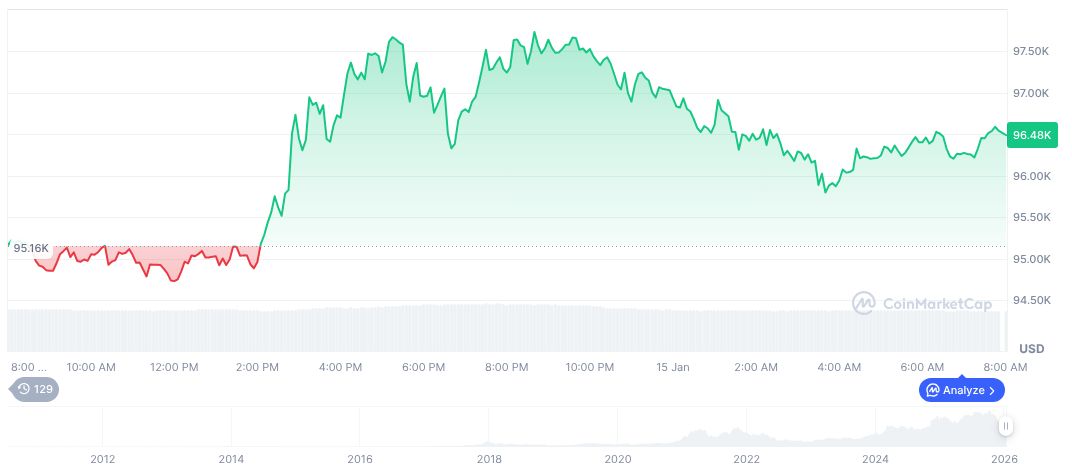
Task: Click the 4:00 AM time axis label
Action: coord(839,367)
